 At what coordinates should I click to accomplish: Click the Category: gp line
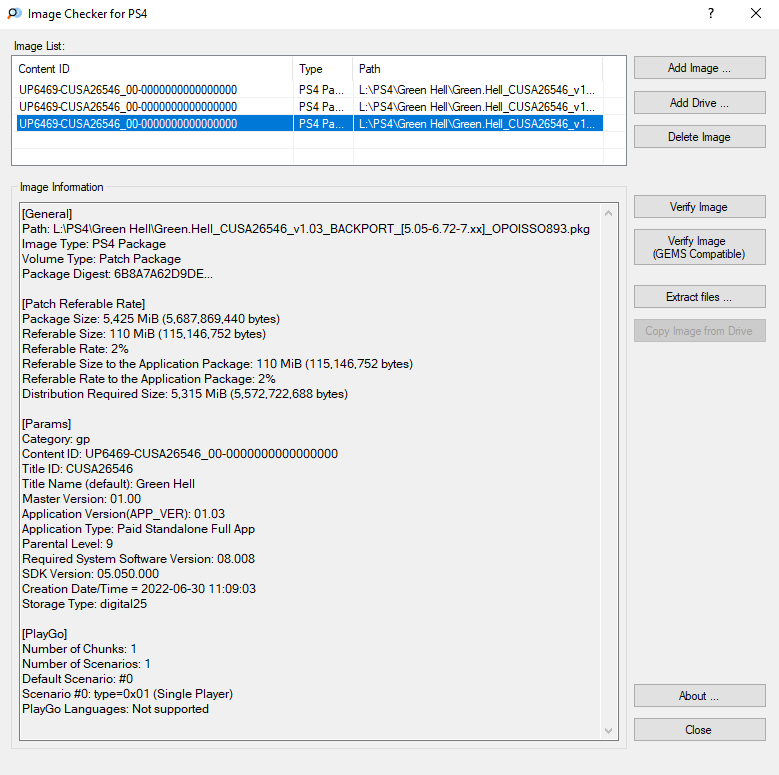[56, 439]
